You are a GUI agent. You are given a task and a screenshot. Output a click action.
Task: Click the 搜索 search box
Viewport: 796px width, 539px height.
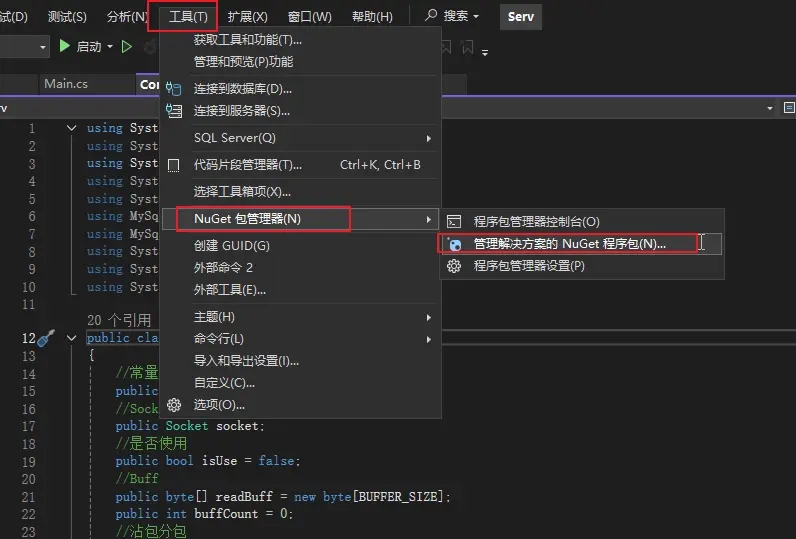452,16
